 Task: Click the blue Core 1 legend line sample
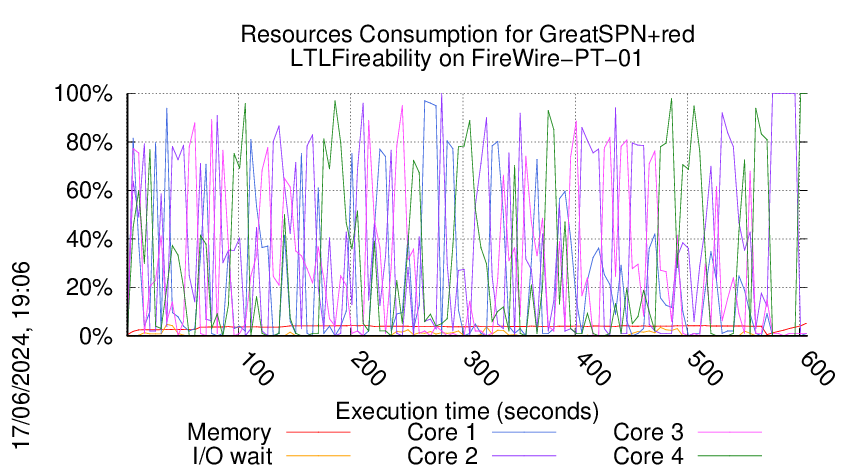coord(524,432)
